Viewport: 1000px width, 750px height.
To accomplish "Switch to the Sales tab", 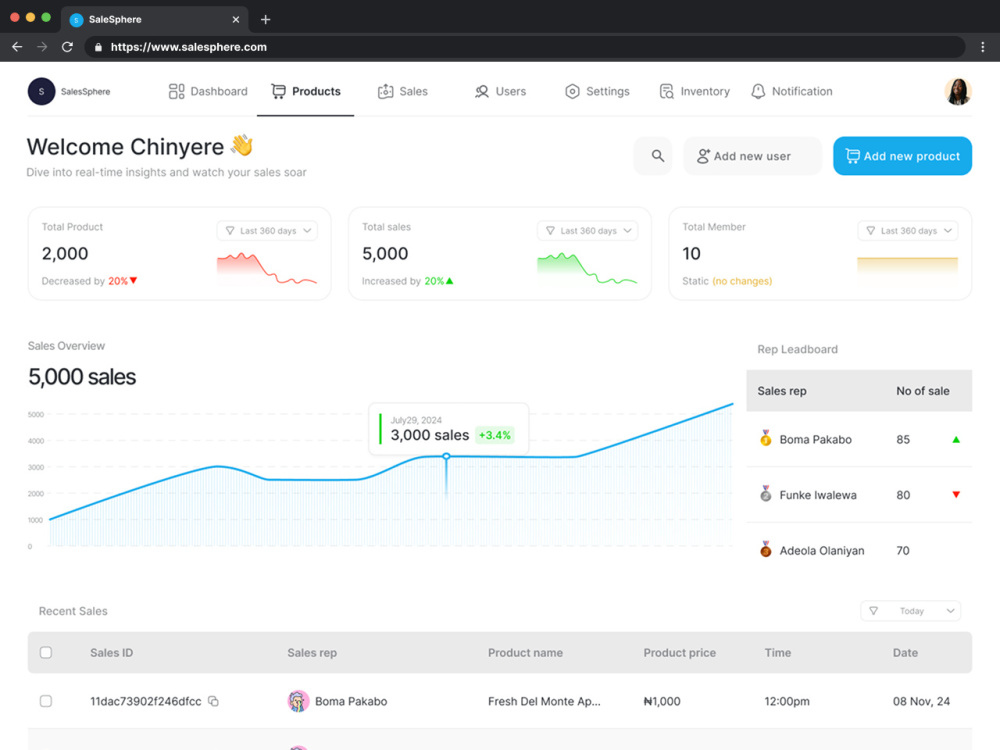I will 402,91.
